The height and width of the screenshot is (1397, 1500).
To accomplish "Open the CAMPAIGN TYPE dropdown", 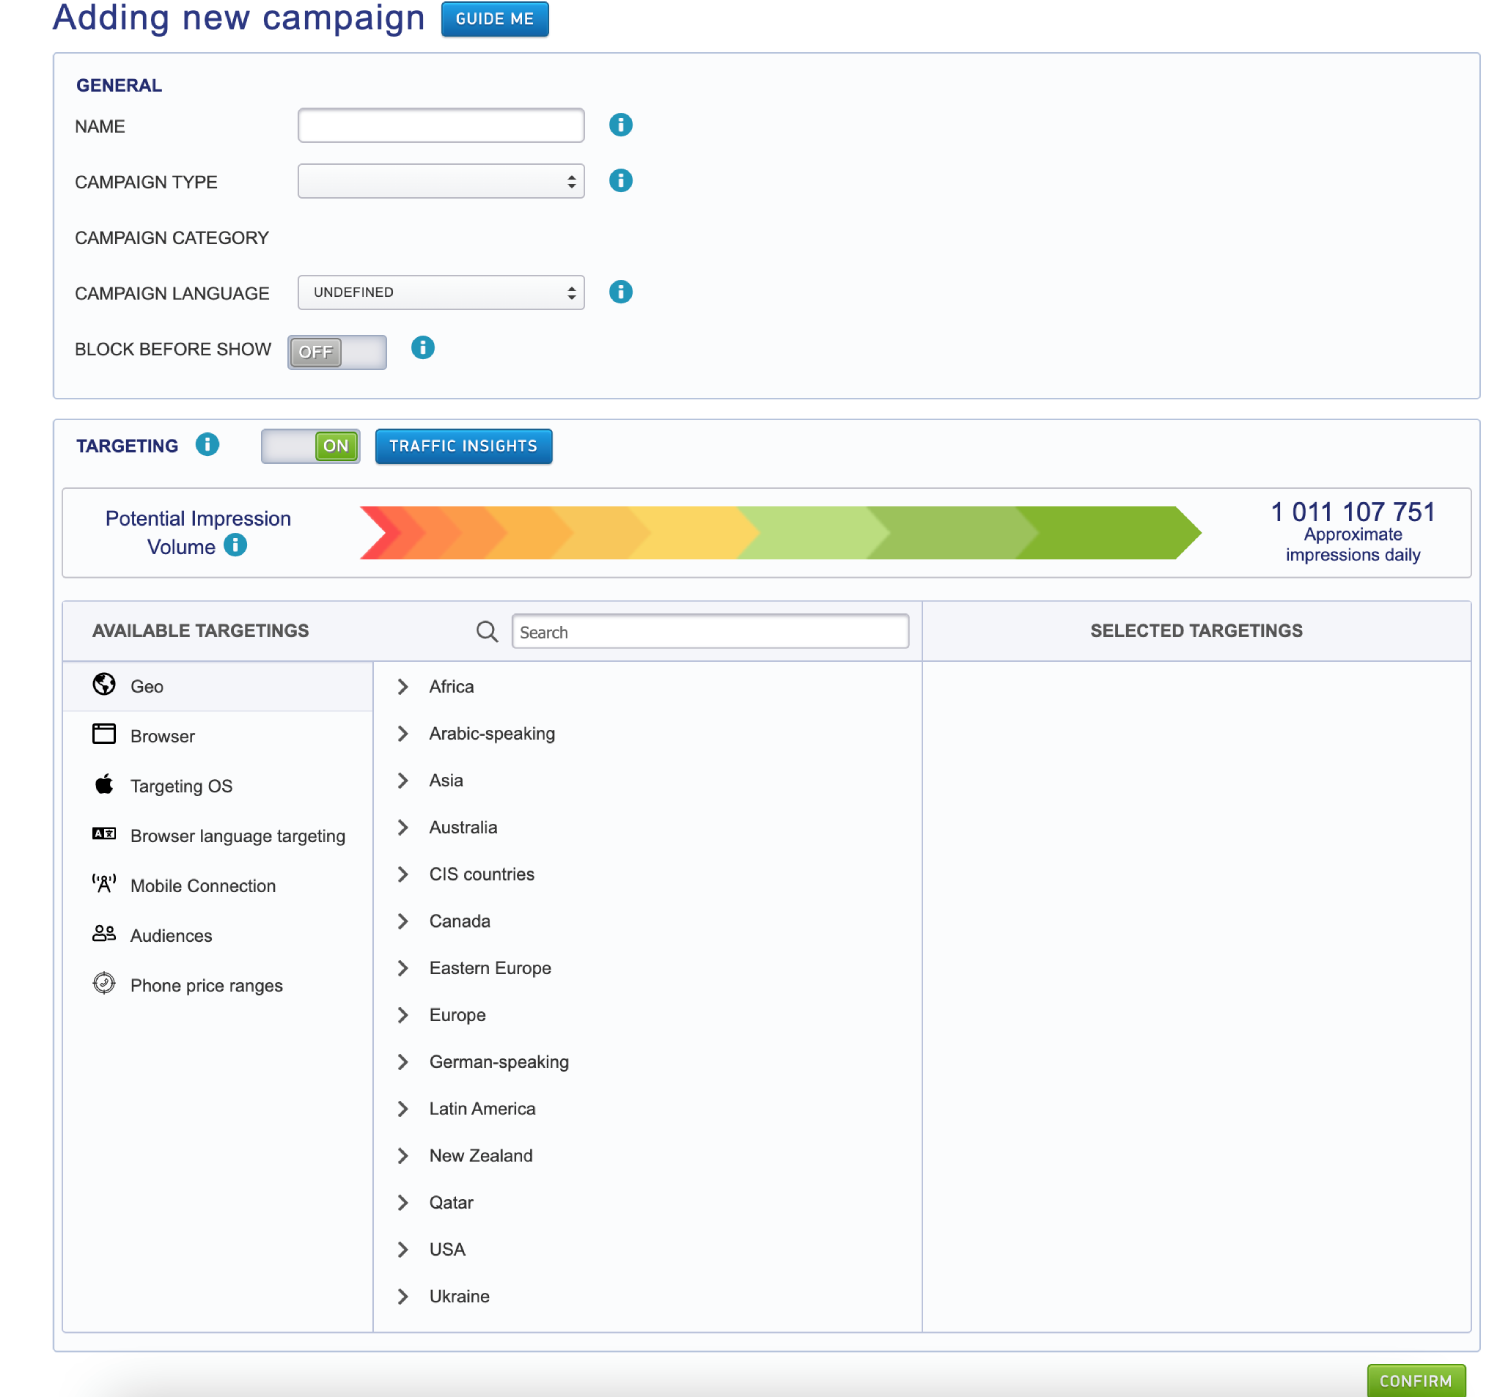I will click(441, 182).
